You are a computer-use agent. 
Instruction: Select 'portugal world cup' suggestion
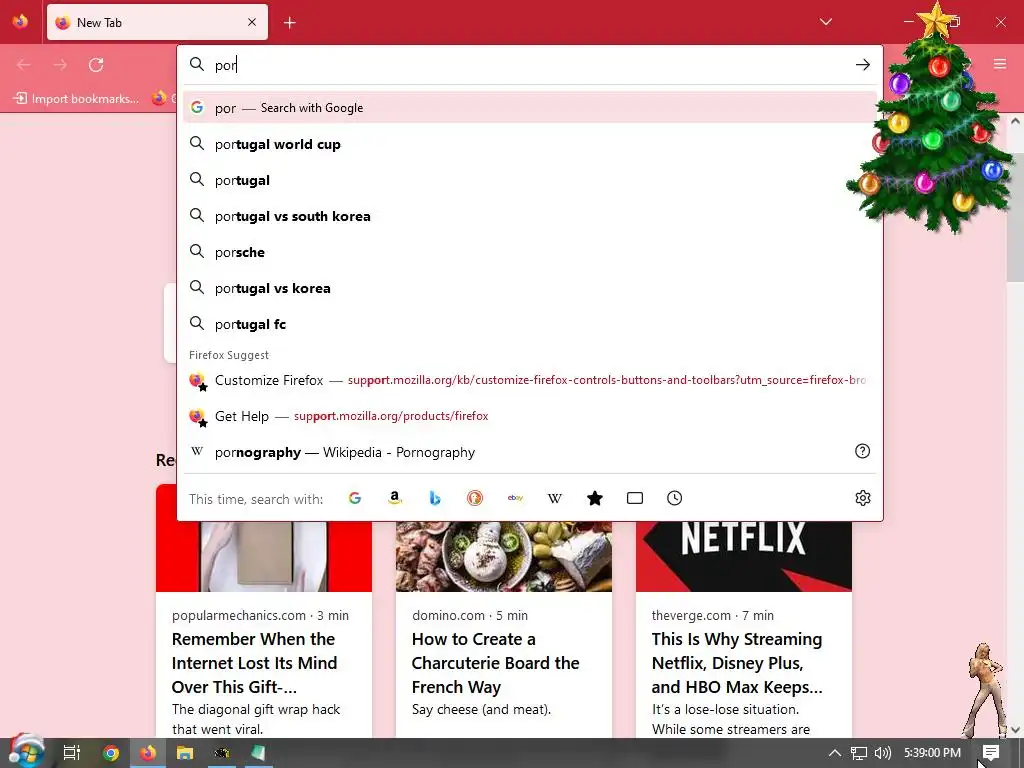[x=530, y=144]
